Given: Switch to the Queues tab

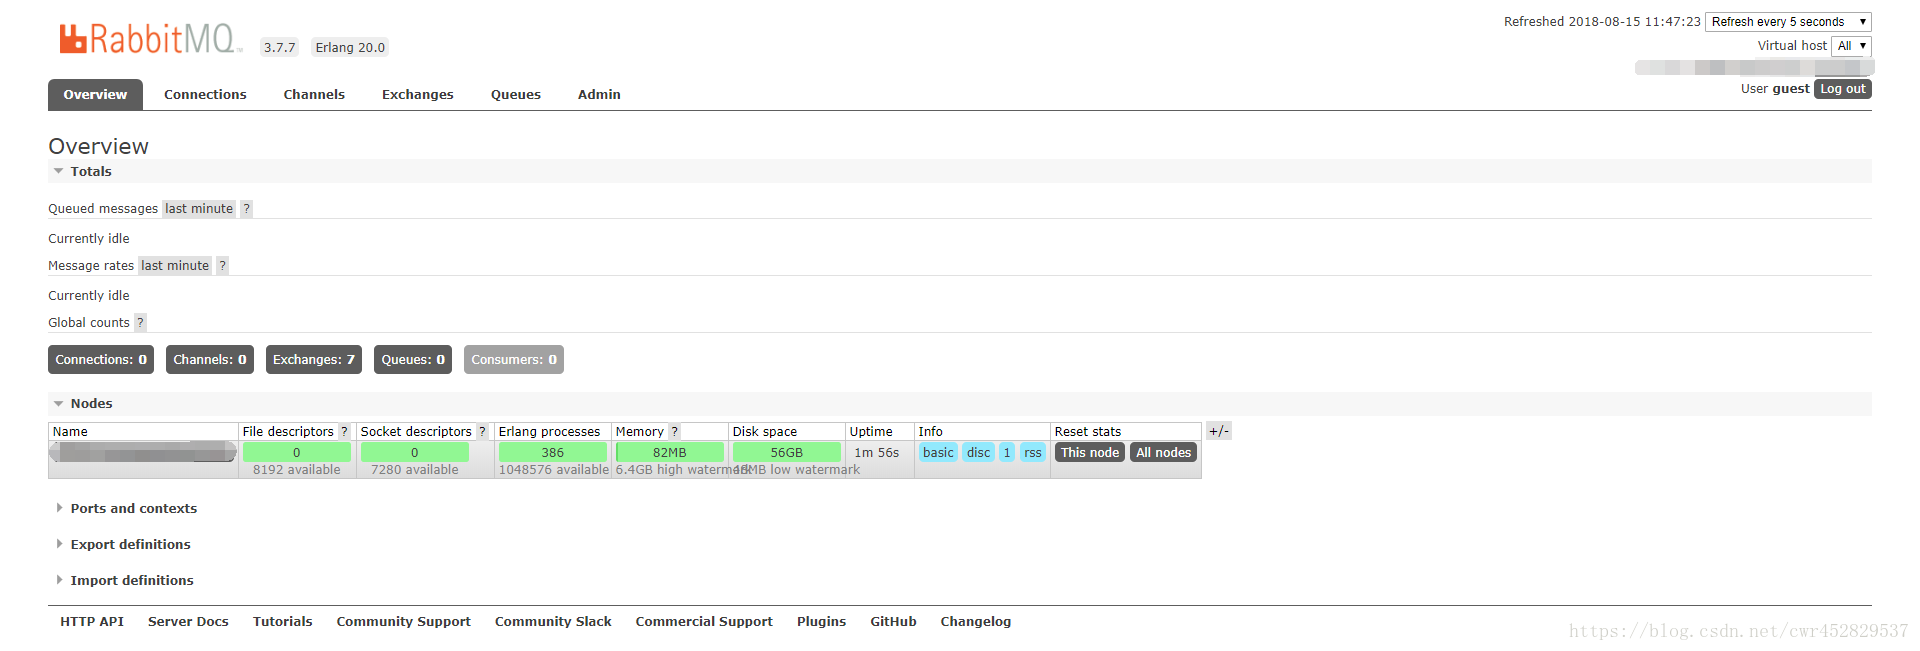Looking at the screenshot, I should pyautogui.click(x=516, y=95).
